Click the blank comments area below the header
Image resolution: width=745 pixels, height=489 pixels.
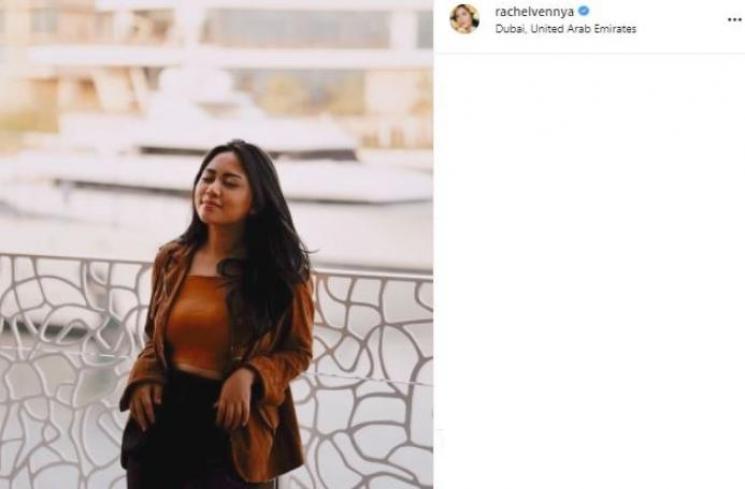[x=589, y=266]
